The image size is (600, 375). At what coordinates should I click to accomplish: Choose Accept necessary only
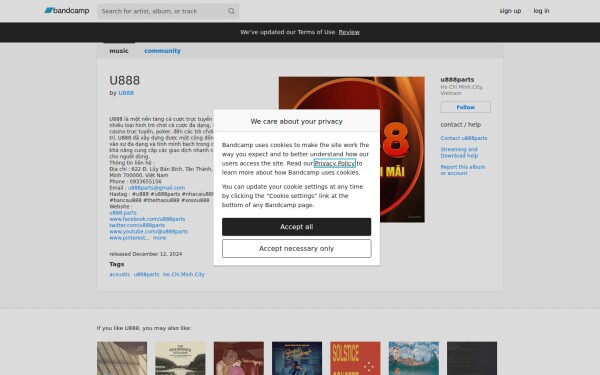[297, 249]
